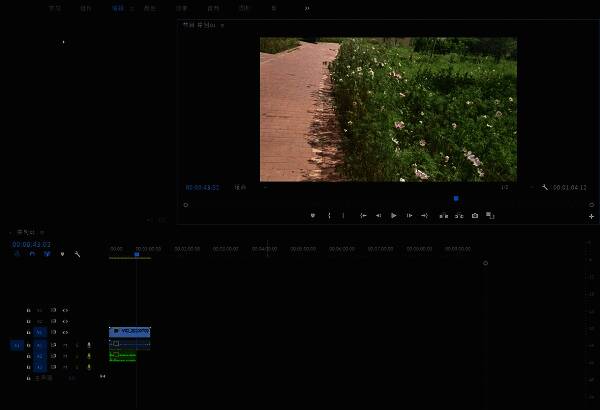Expand the workspace overflow chevron menu
The image size is (600, 410).
(307, 8)
